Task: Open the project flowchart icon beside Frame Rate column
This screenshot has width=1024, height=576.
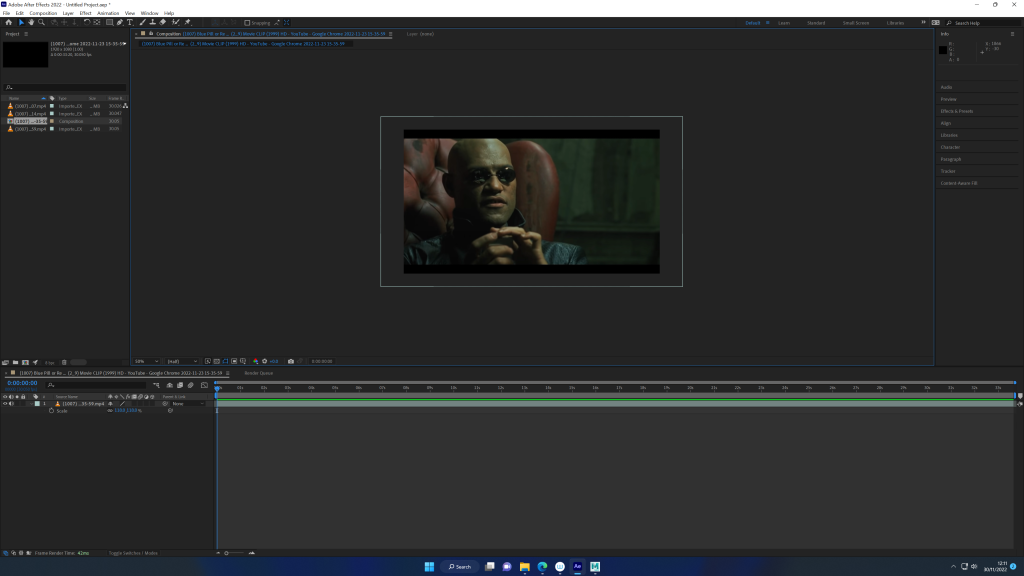Action: click(x=125, y=106)
